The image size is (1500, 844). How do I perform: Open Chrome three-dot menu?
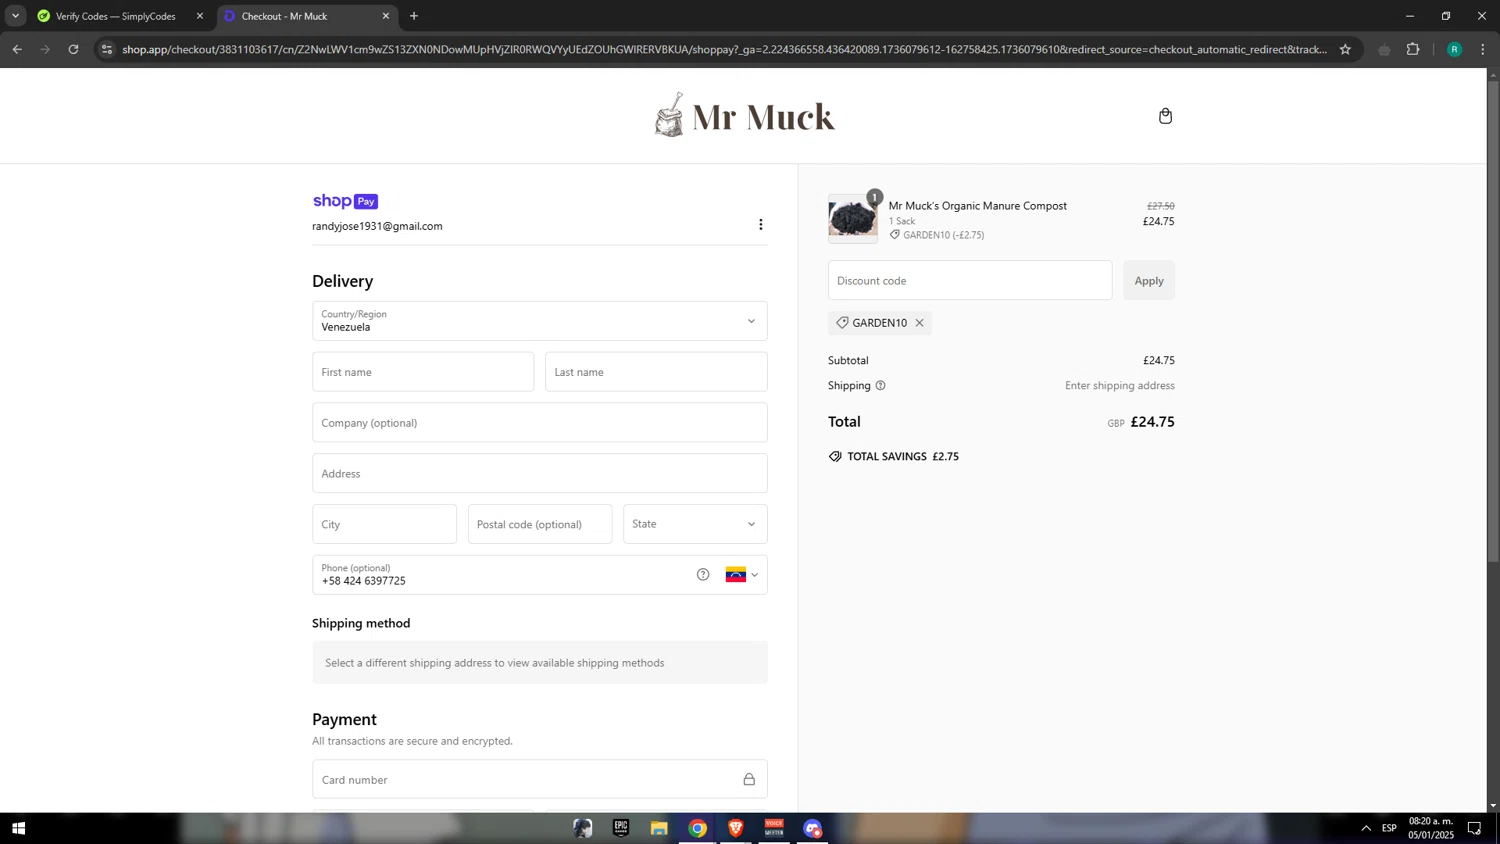coord(1483,49)
